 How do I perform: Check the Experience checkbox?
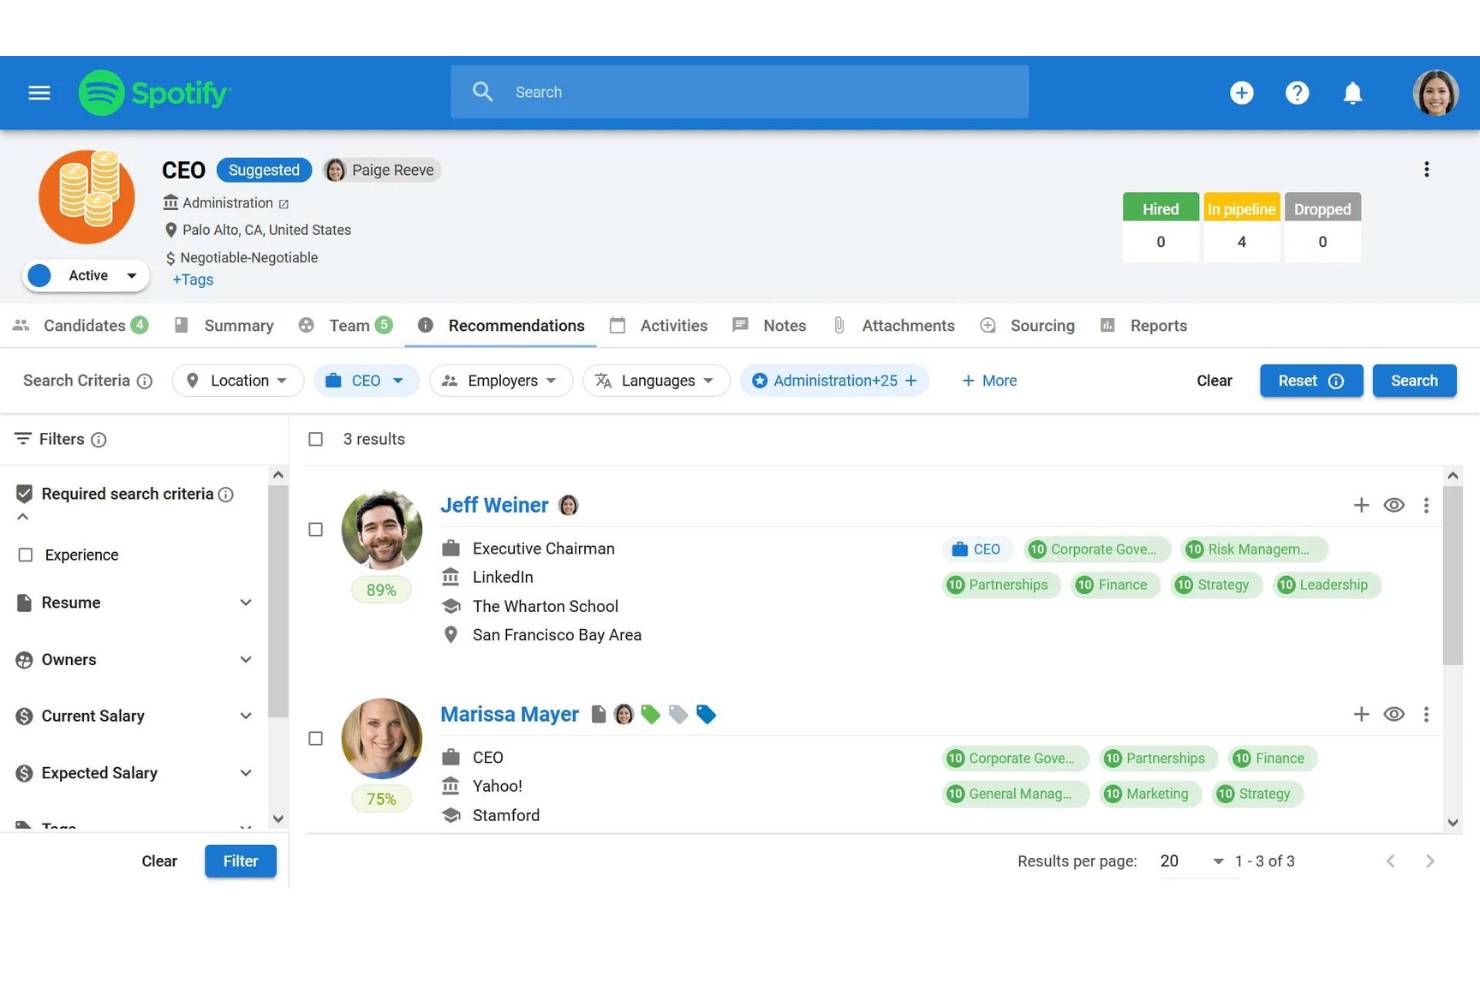pos(26,555)
